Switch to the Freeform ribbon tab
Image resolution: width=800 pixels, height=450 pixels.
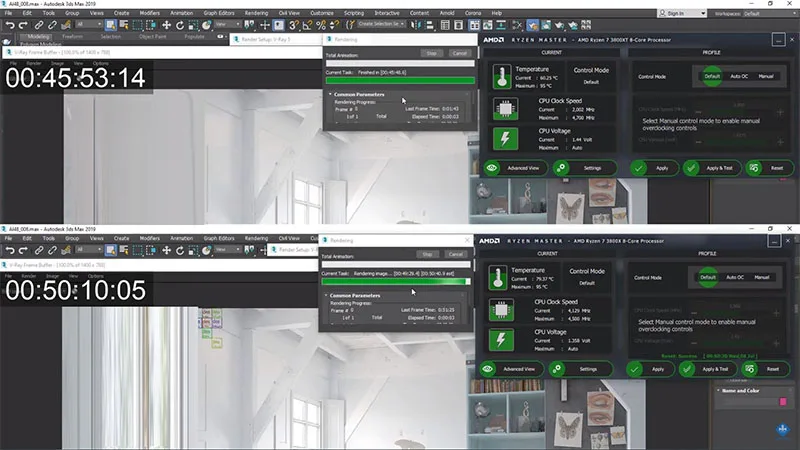pyautogui.click(x=72, y=37)
